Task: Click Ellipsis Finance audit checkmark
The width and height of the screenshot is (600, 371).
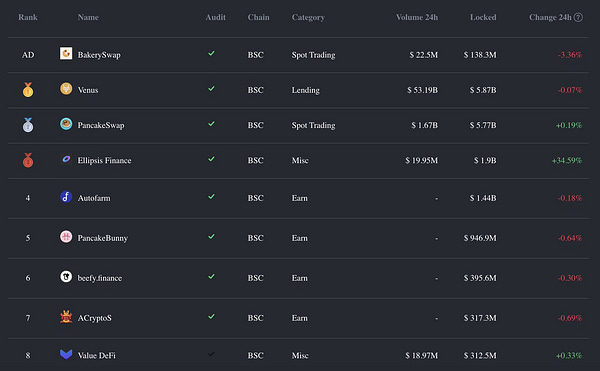Action: click(x=211, y=159)
